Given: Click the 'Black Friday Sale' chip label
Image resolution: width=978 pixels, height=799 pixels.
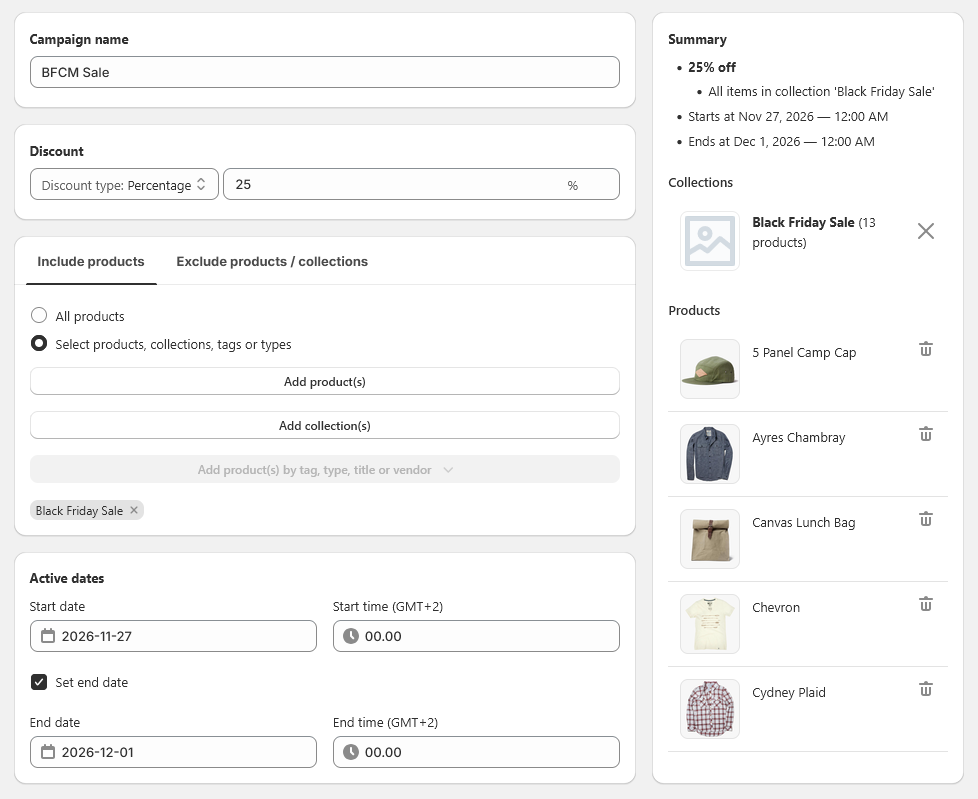Looking at the screenshot, I should (79, 511).
